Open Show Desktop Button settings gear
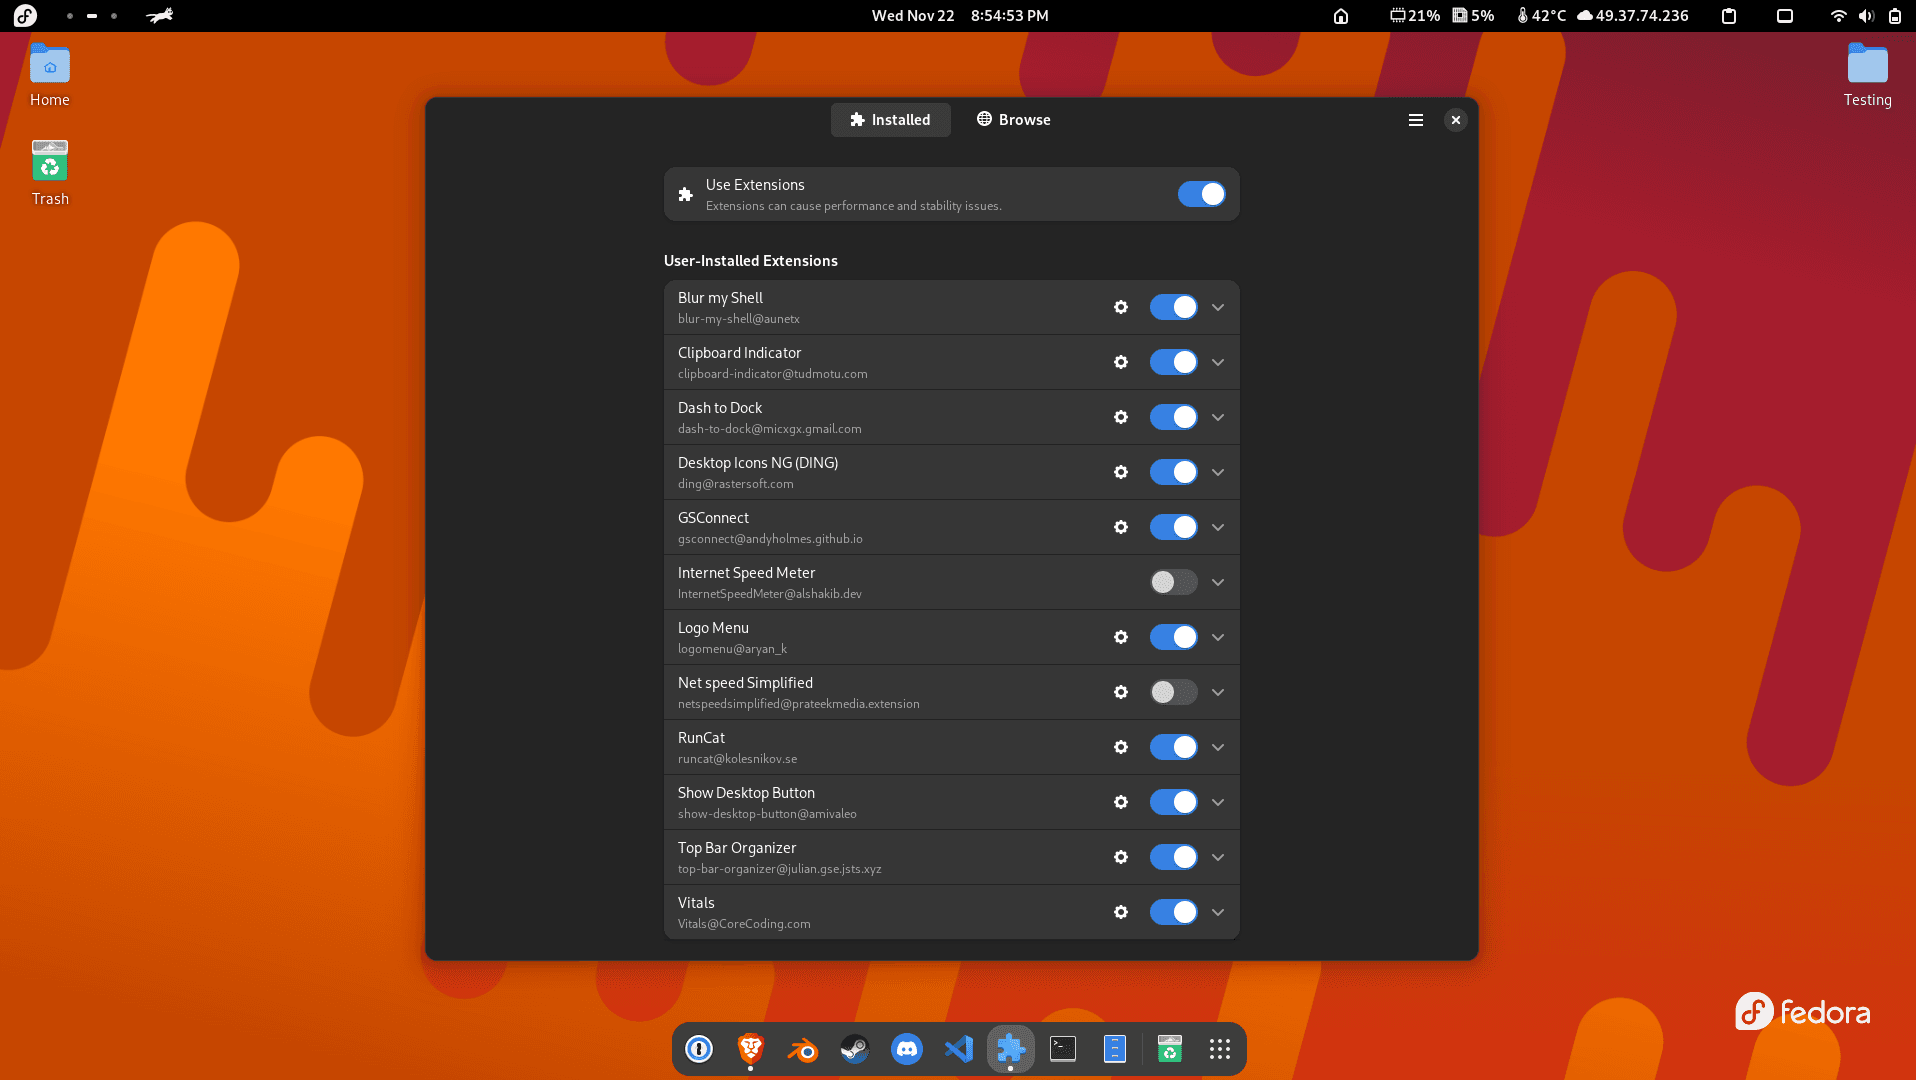Screen dimensions: 1916x1080 point(1121,802)
